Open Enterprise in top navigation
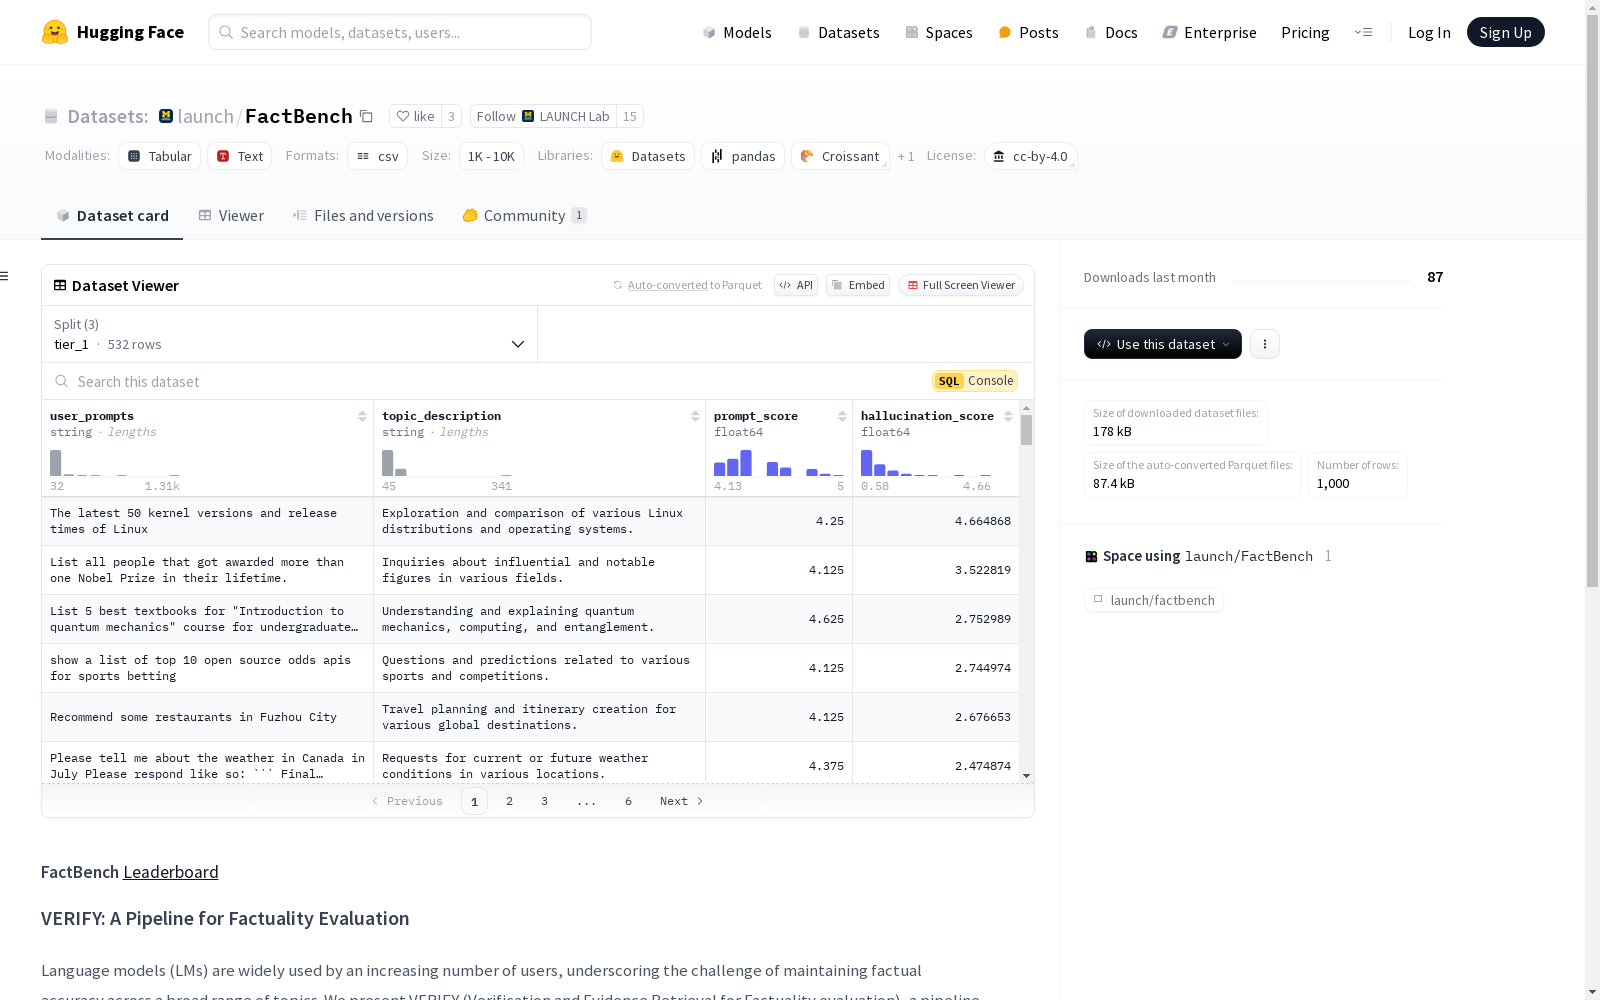This screenshot has width=1600, height=1000. 1209,32
